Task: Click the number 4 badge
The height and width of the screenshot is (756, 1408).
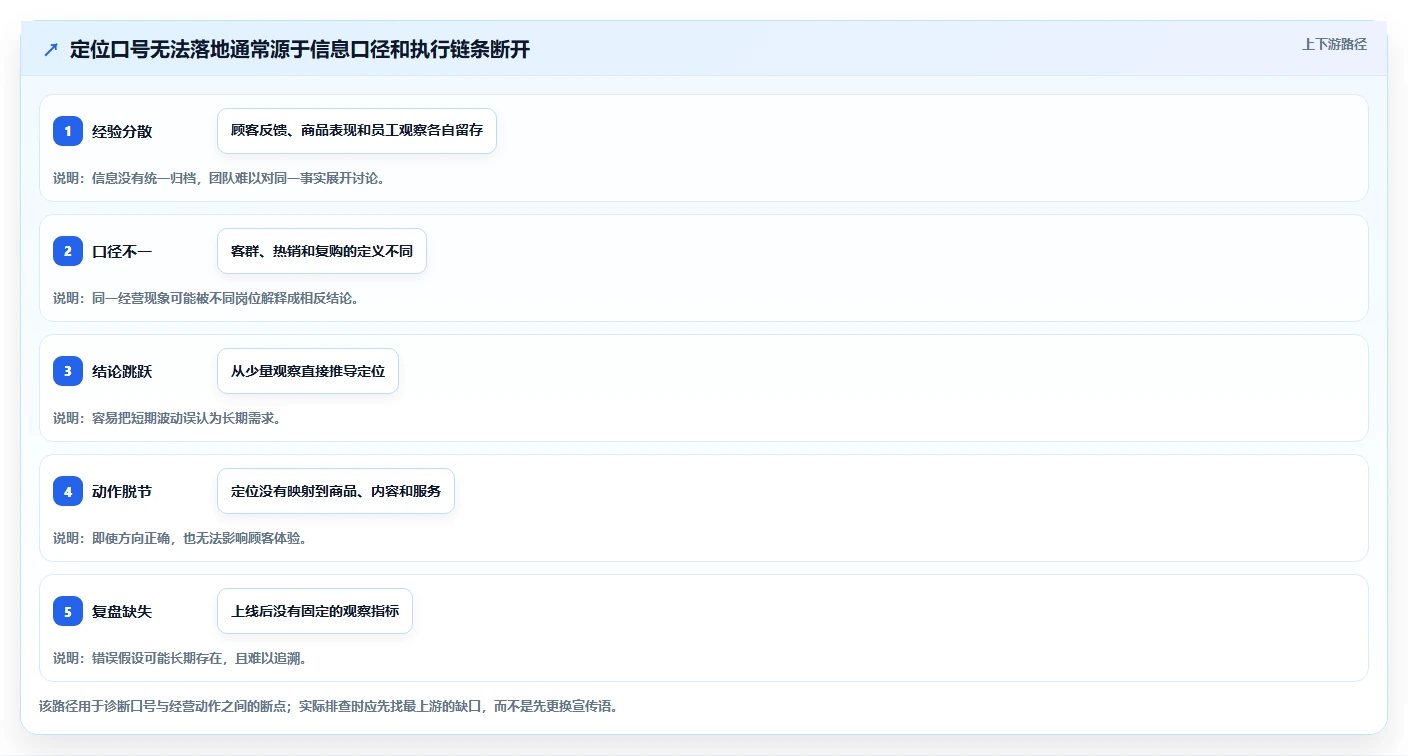Action: click(68, 491)
